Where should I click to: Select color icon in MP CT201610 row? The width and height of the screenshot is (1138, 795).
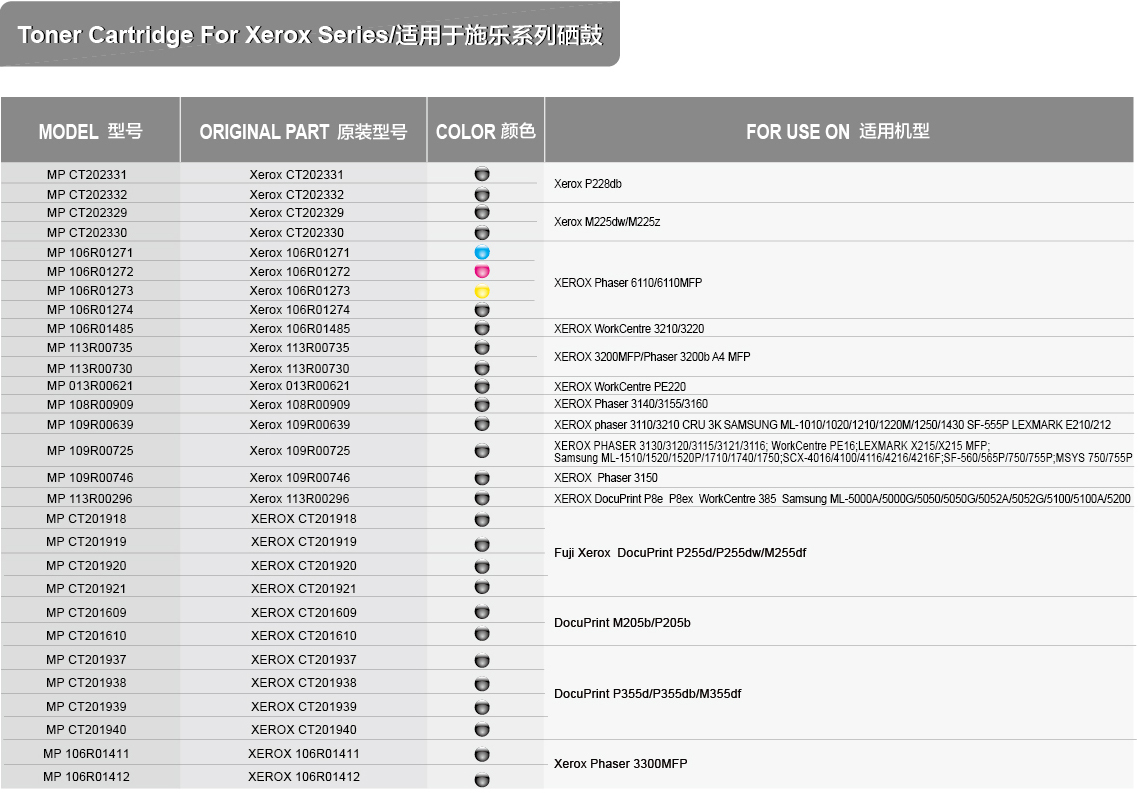(482, 635)
